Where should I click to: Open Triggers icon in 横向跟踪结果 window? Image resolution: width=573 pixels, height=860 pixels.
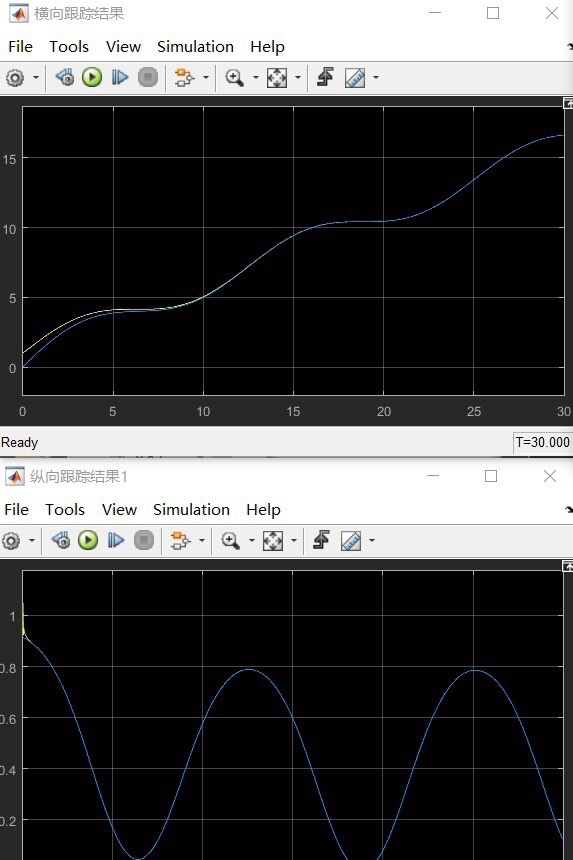[x=326, y=77]
